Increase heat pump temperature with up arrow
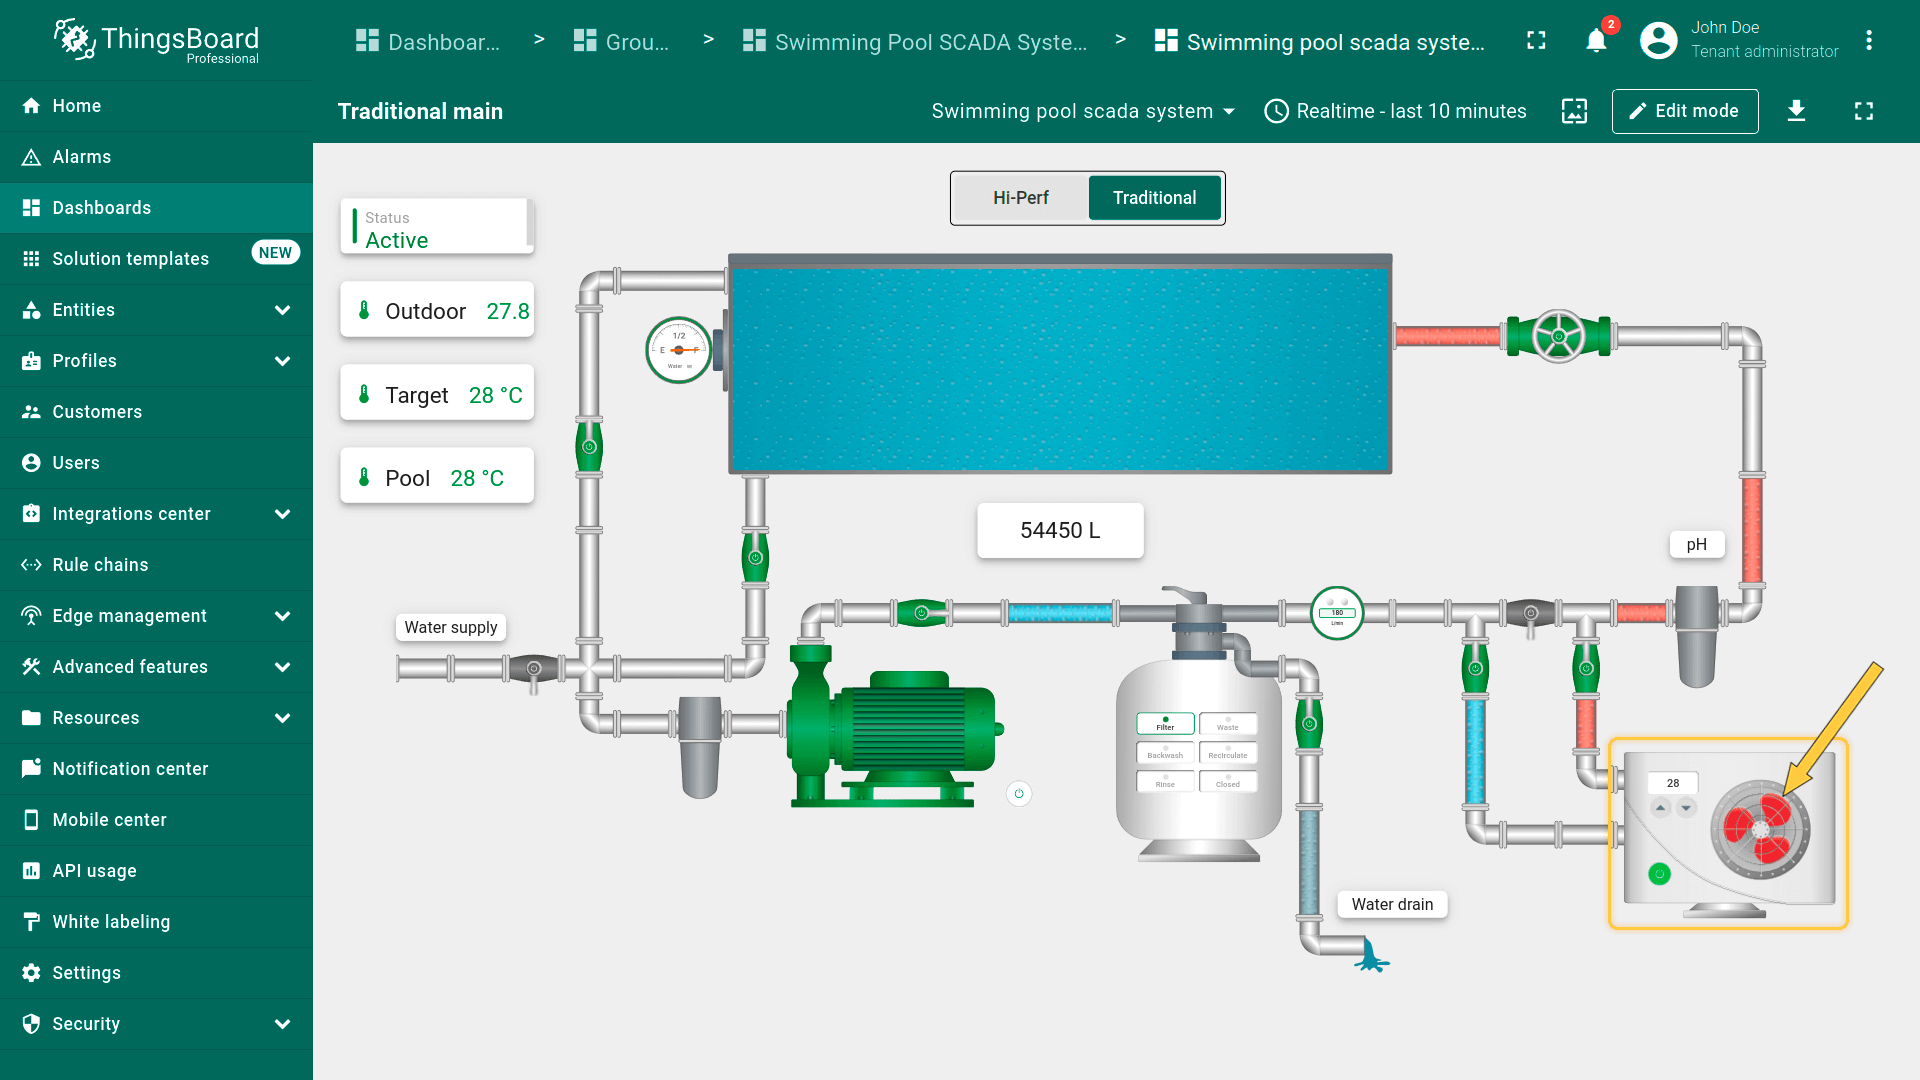Image resolution: width=1920 pixels, height=1080 pixels. [x=1661, y=807]
